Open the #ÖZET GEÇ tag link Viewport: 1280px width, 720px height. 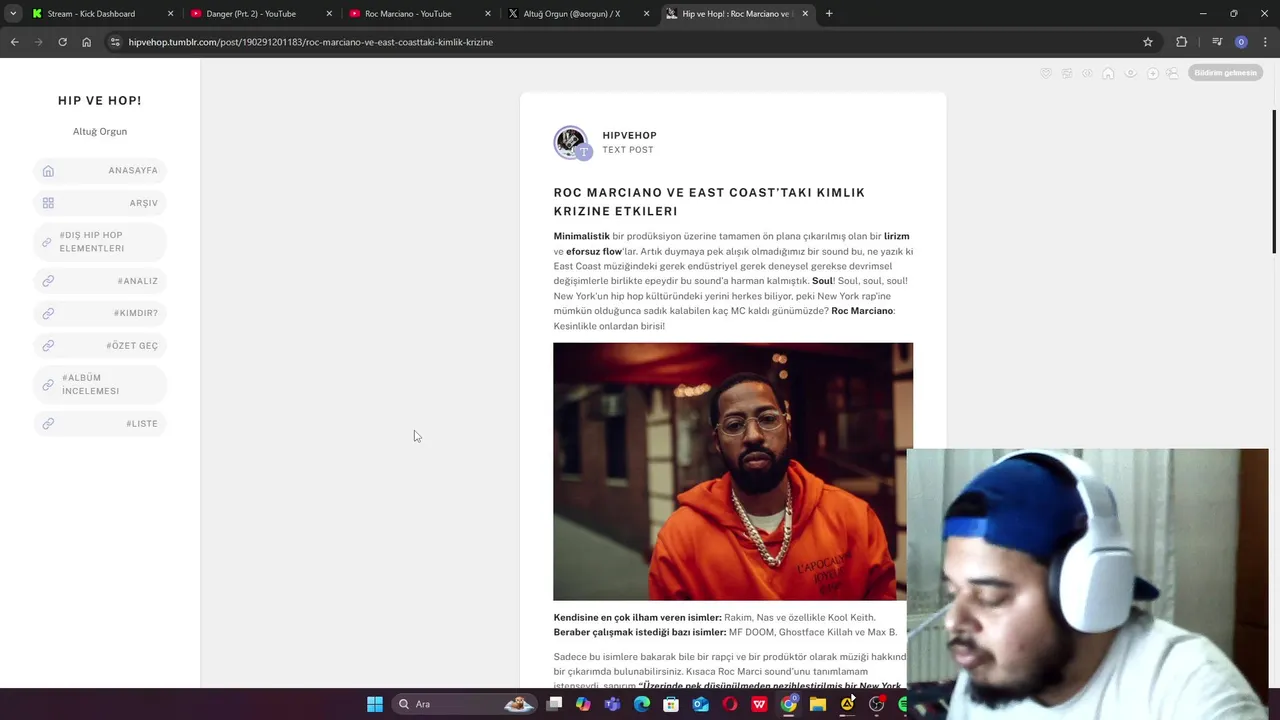(100, 345)
